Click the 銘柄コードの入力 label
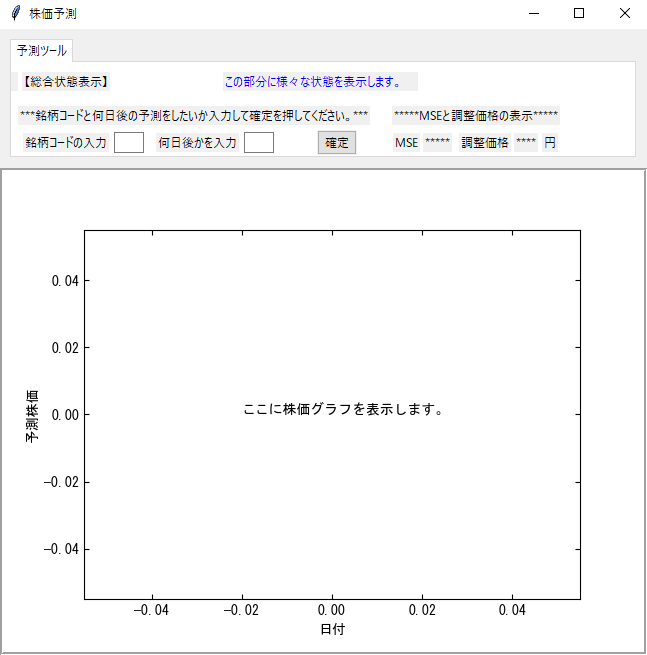The width and height of the screenshot is (647, 655). point(66,143)
